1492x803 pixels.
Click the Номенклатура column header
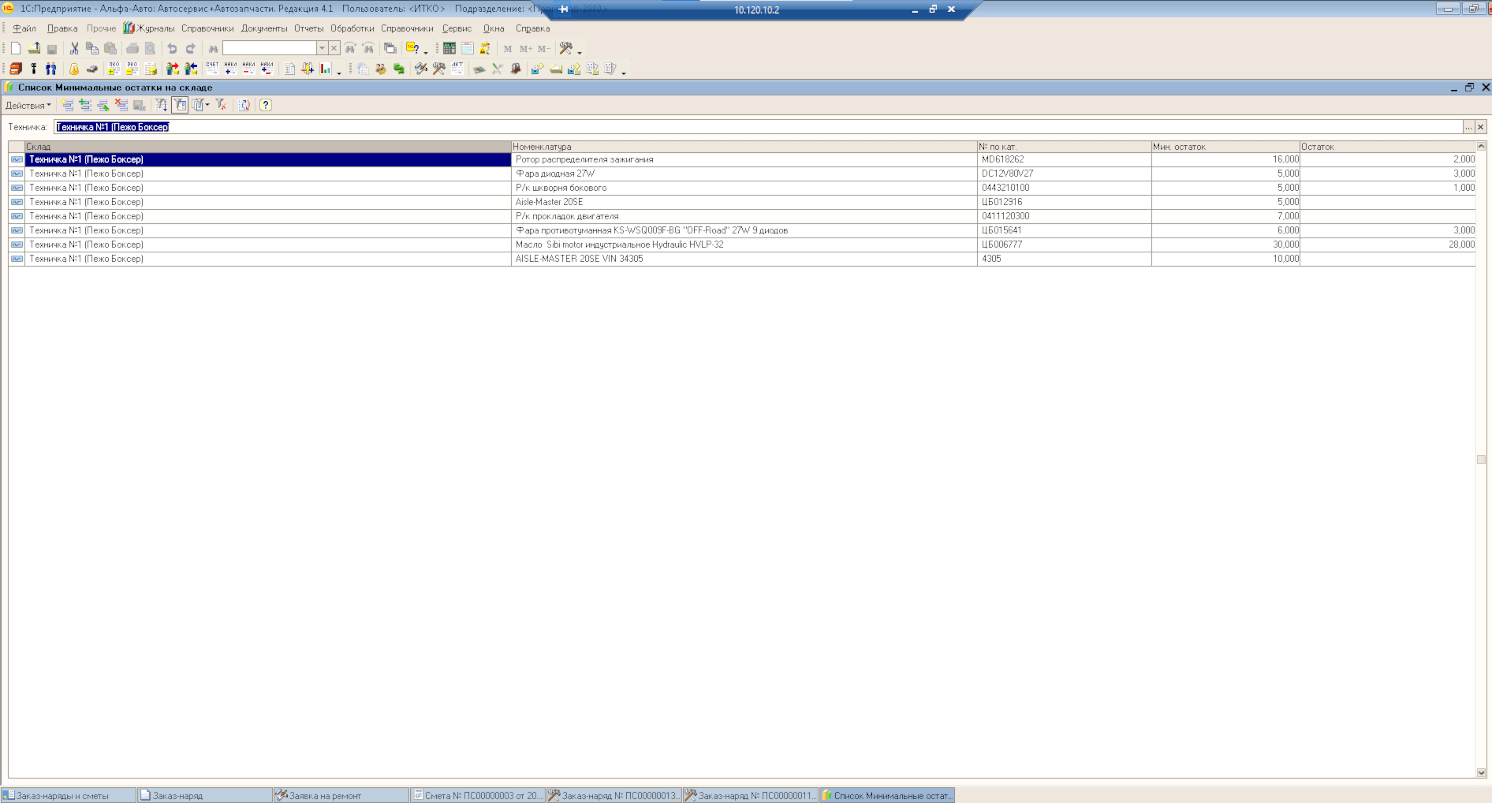pos(743,147)
